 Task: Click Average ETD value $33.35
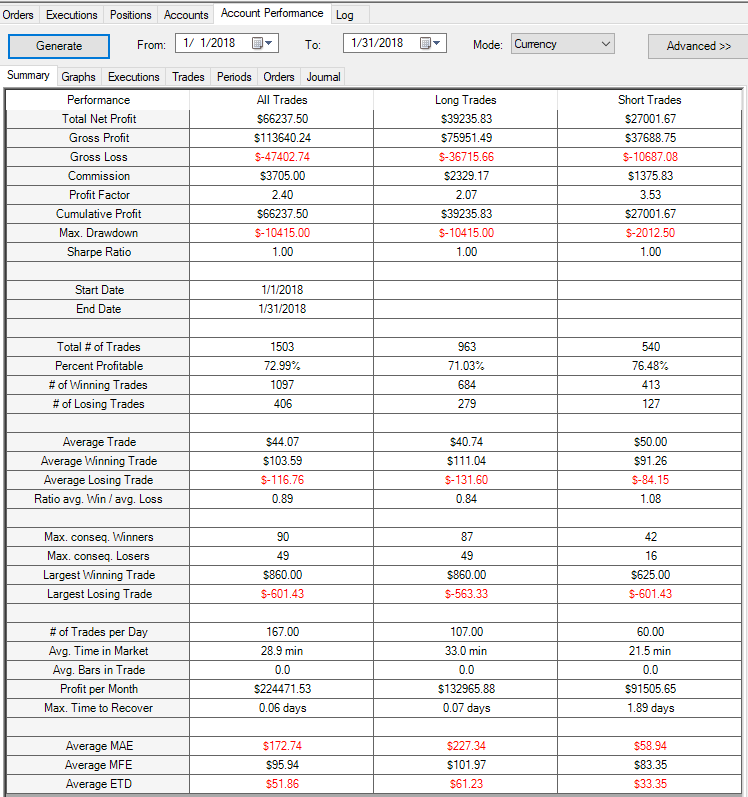(x=650, y=784)
